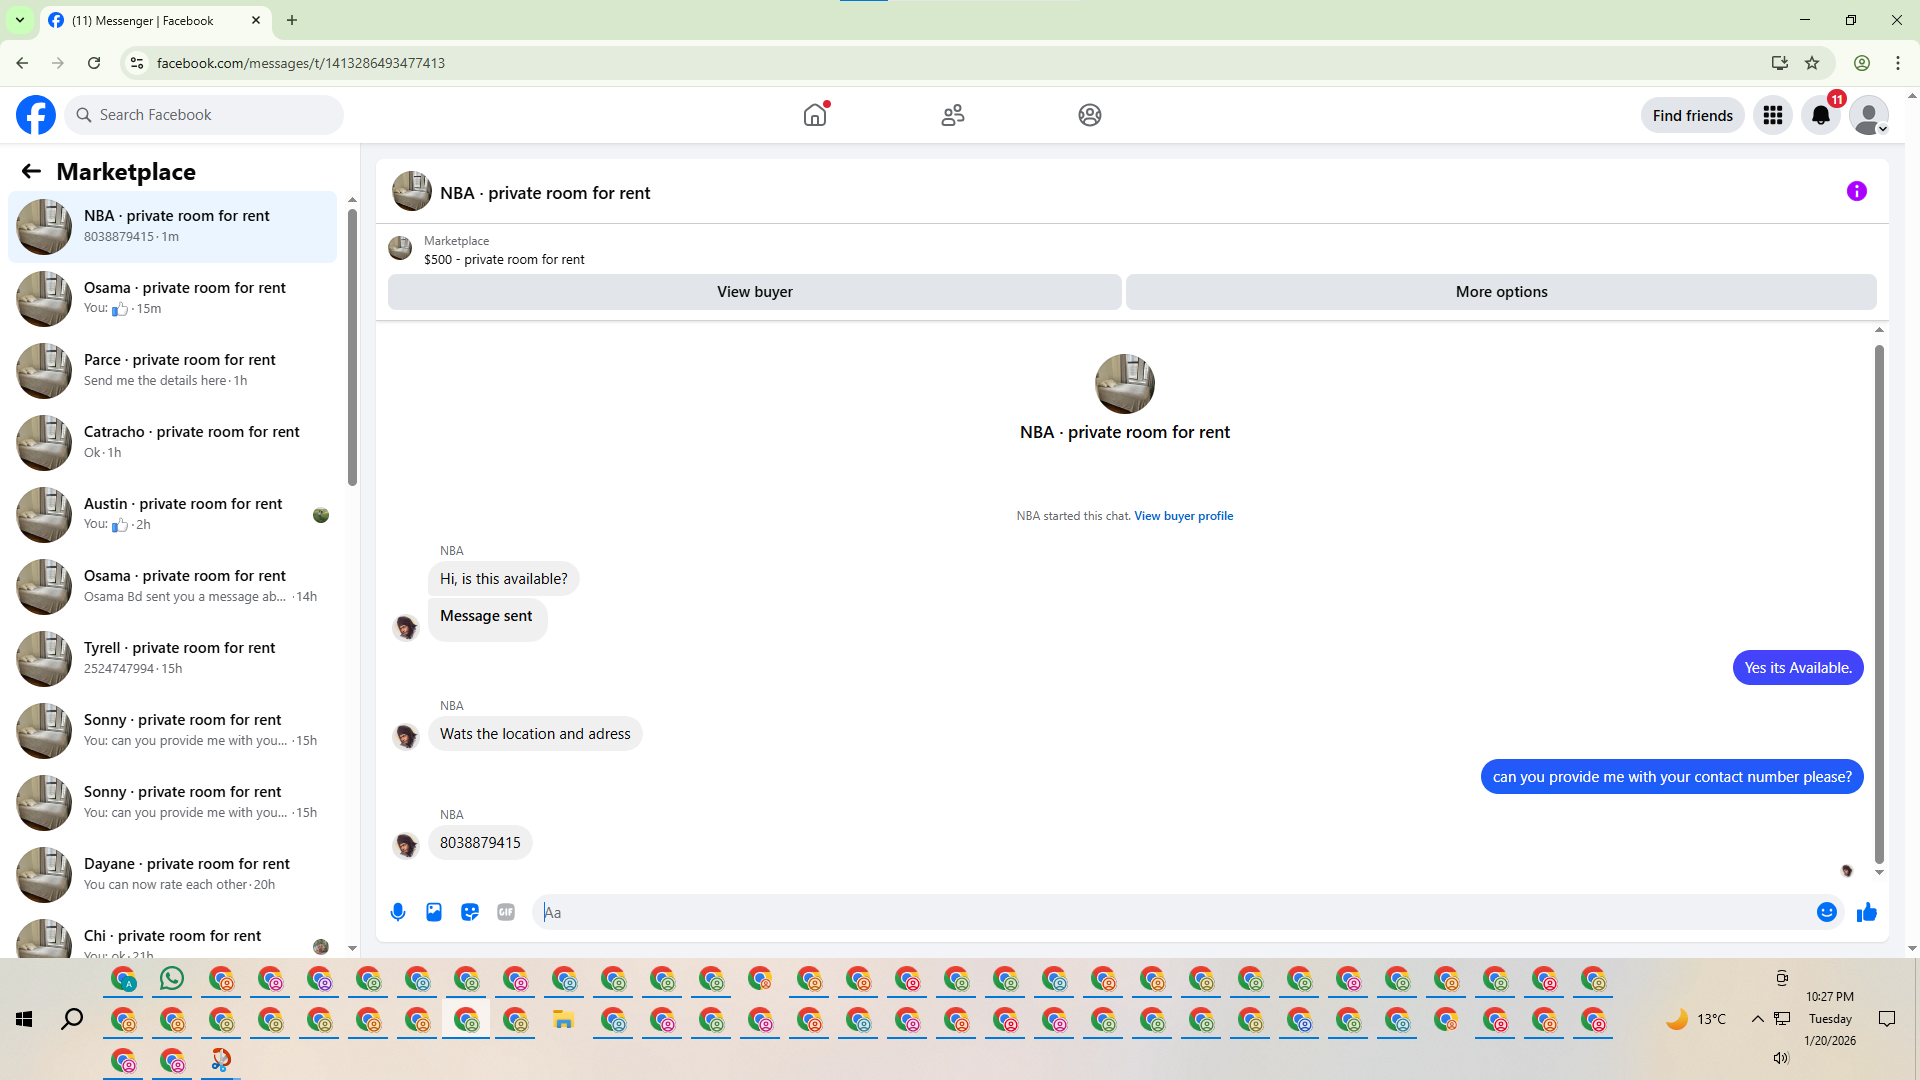Open the tab search dropdown

coord(20,20)
